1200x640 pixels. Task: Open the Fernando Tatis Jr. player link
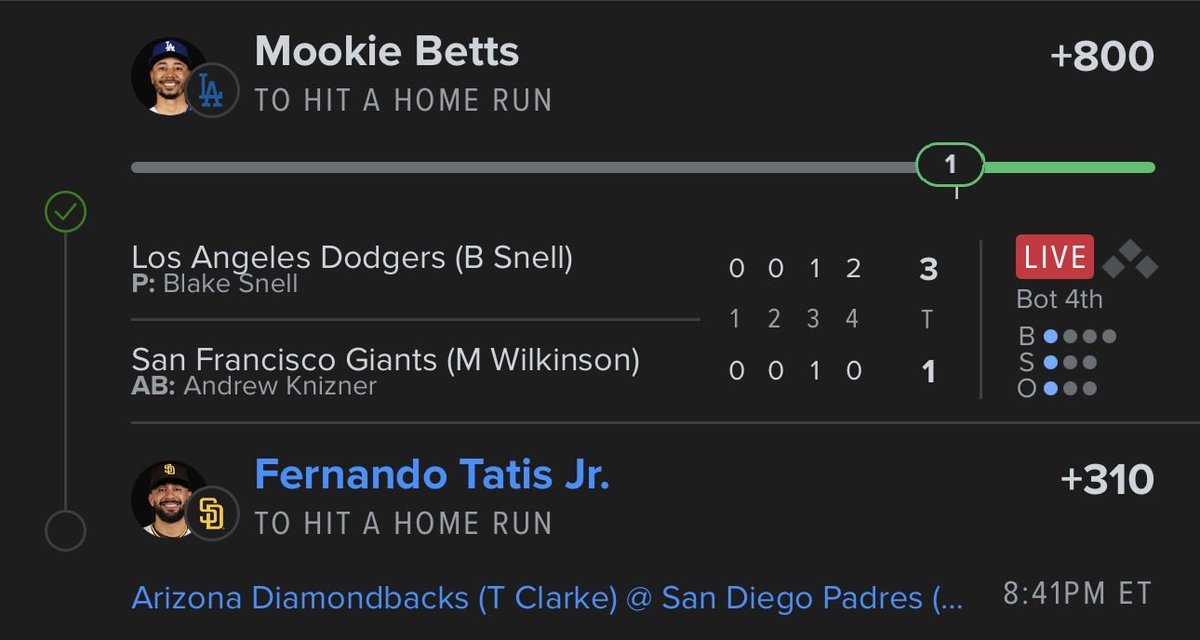coord(432,475)
